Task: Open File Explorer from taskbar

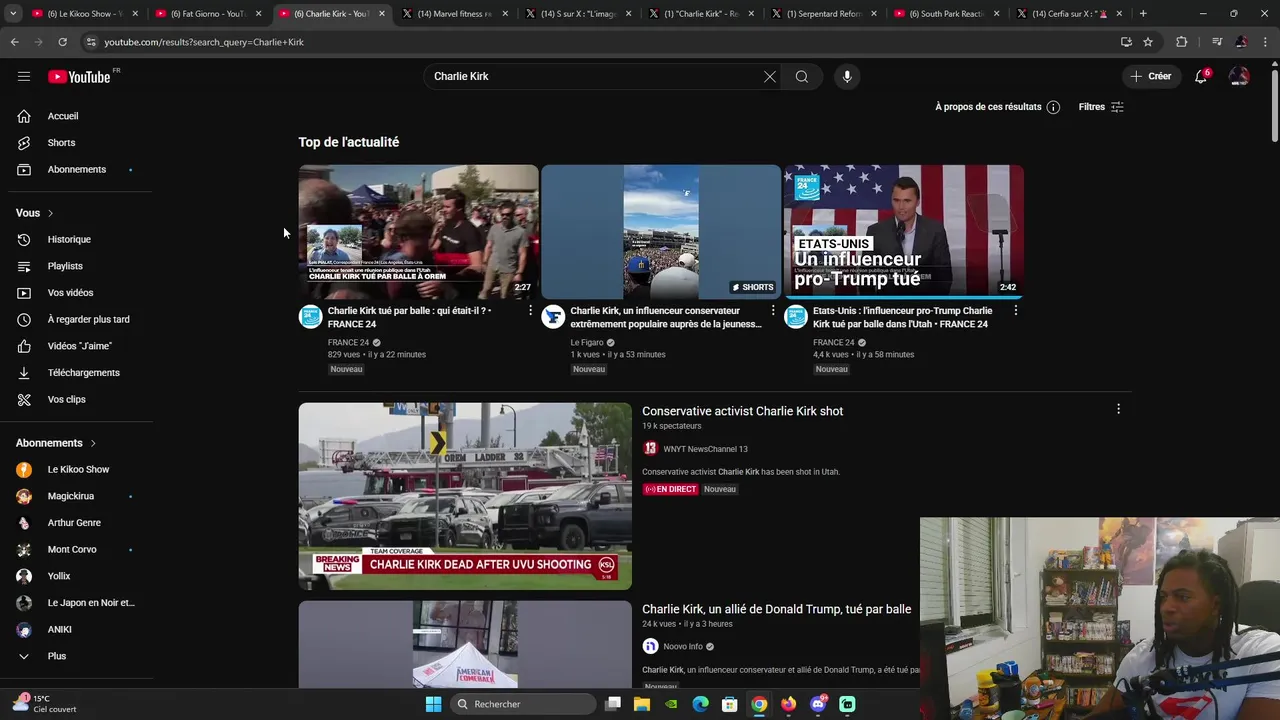Action: tap(642, 704)
